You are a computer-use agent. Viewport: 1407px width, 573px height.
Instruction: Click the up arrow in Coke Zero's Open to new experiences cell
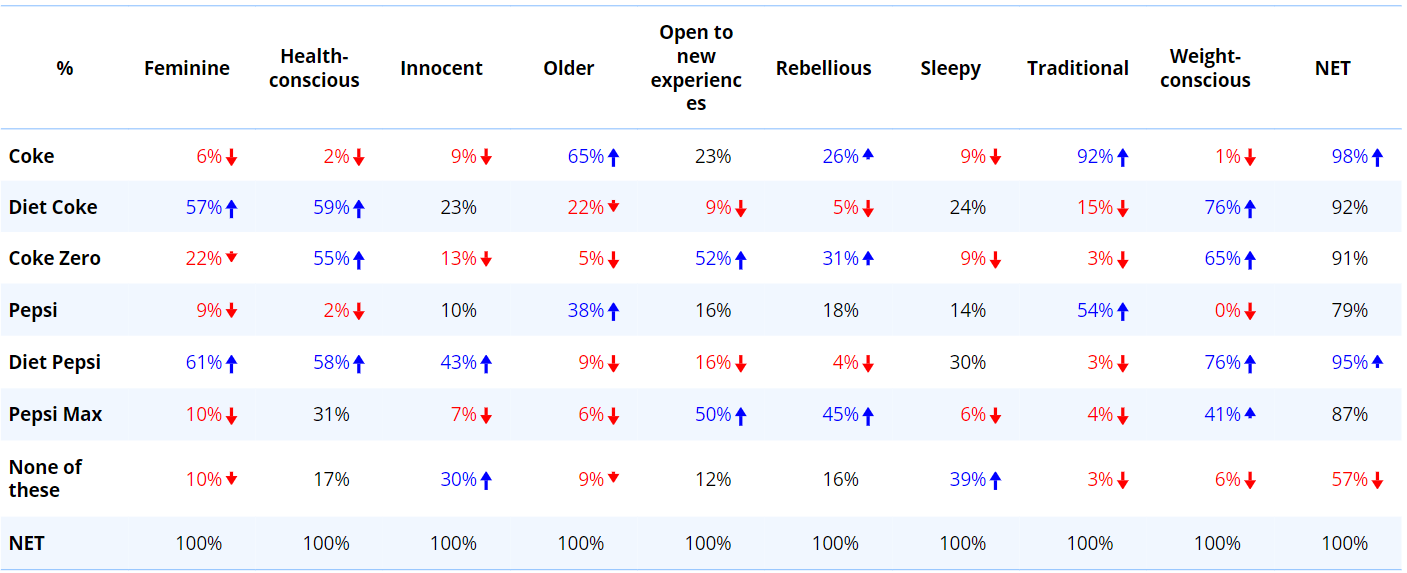pyautogui.click(x=741, y=260)
